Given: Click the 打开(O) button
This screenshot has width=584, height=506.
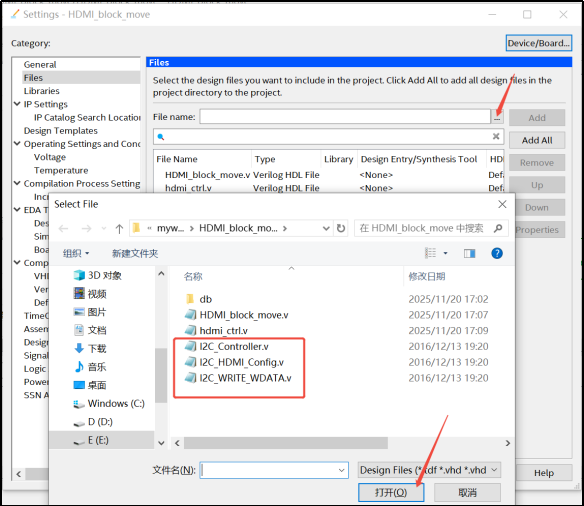Looking at the screenshot, I should click(391, 493).
